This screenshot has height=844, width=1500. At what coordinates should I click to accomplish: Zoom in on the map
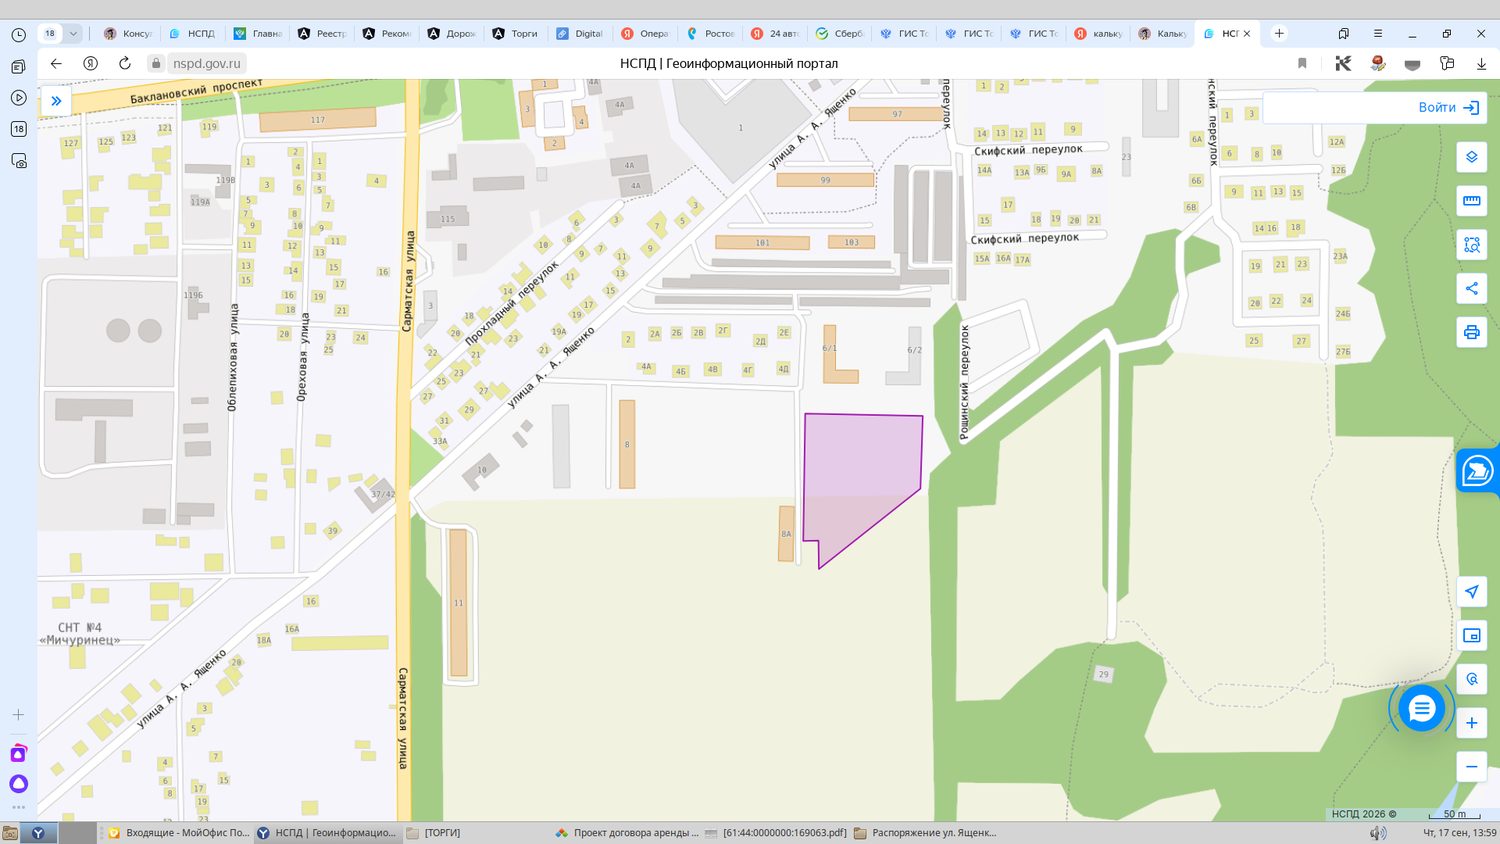1471,723
